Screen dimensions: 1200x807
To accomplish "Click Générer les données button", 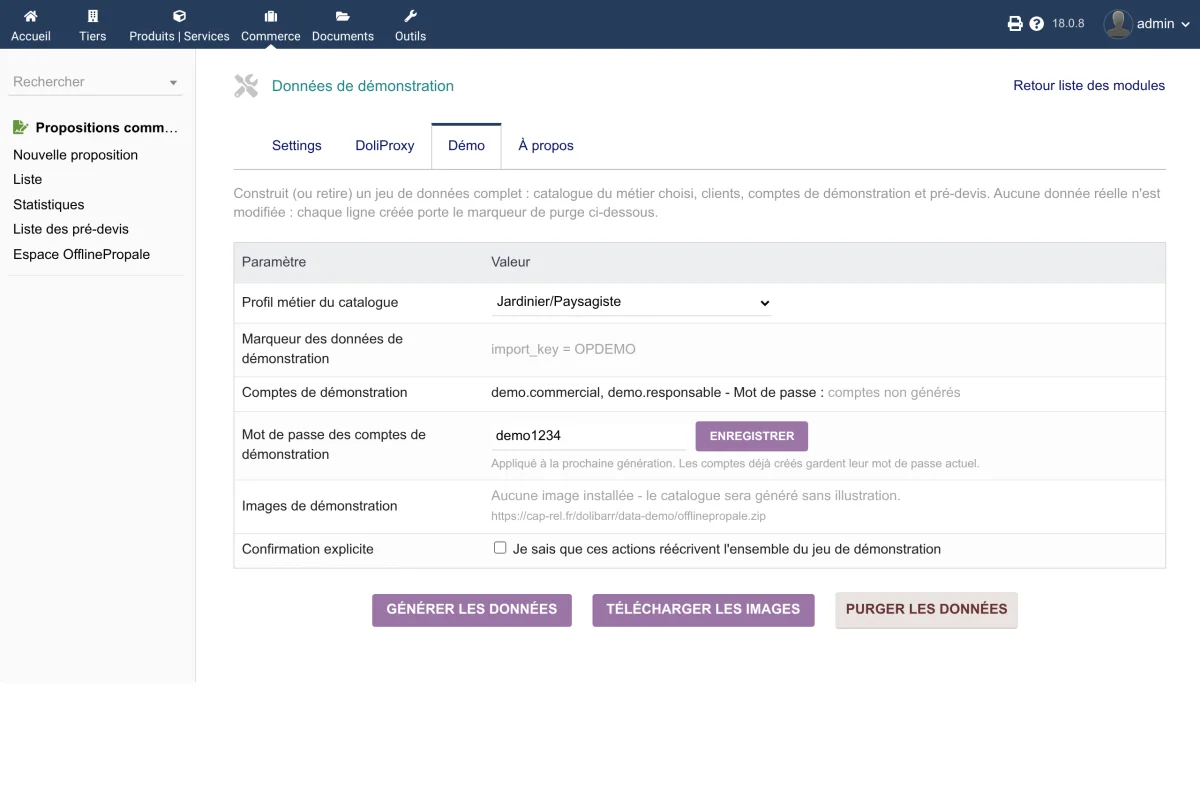I will pyautogui.click(x=472, y=609).
